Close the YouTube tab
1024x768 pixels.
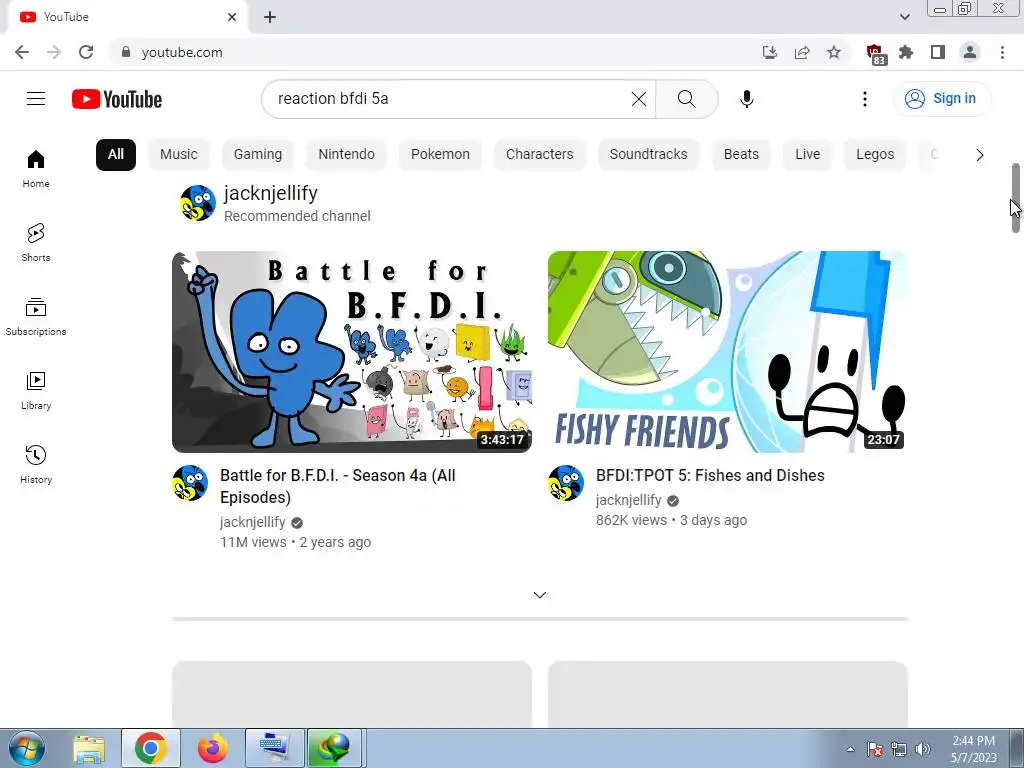coord(232,17)
